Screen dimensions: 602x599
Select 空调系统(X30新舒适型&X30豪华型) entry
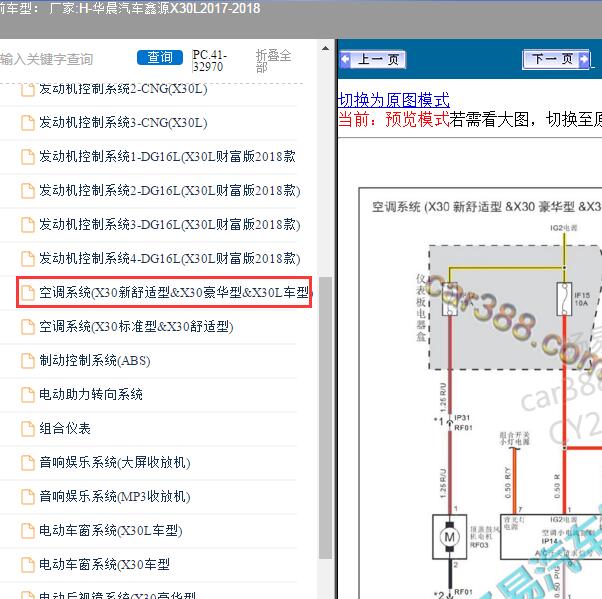coord(164,292)
